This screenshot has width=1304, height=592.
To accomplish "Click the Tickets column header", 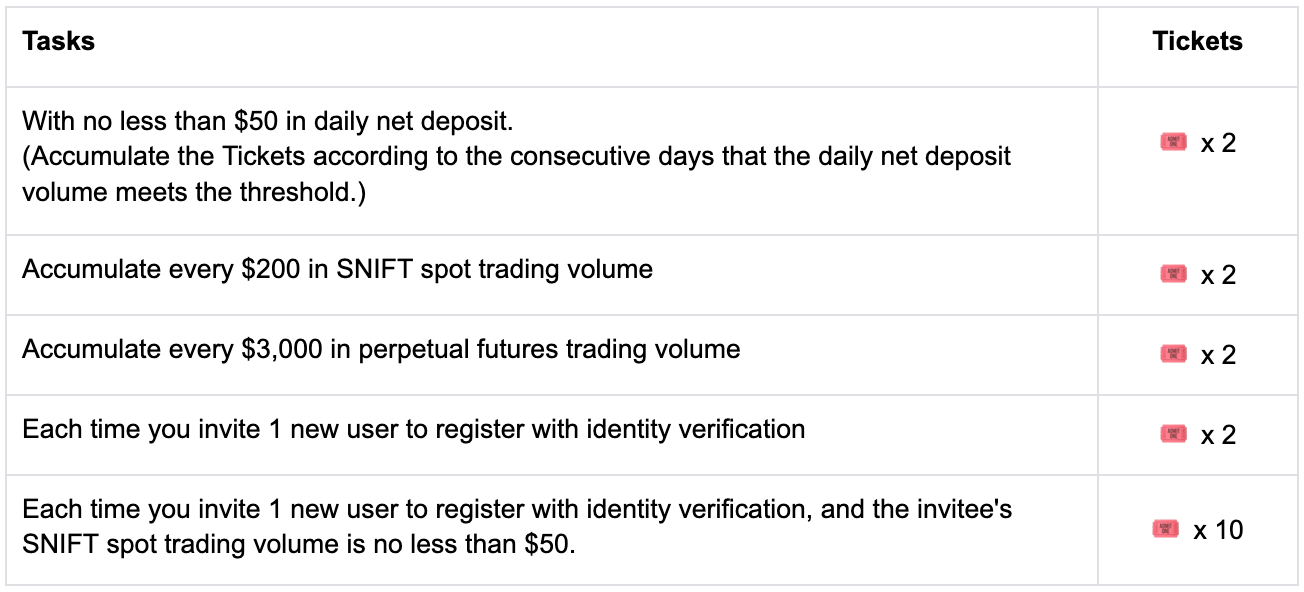I will tap(1197, 42).
